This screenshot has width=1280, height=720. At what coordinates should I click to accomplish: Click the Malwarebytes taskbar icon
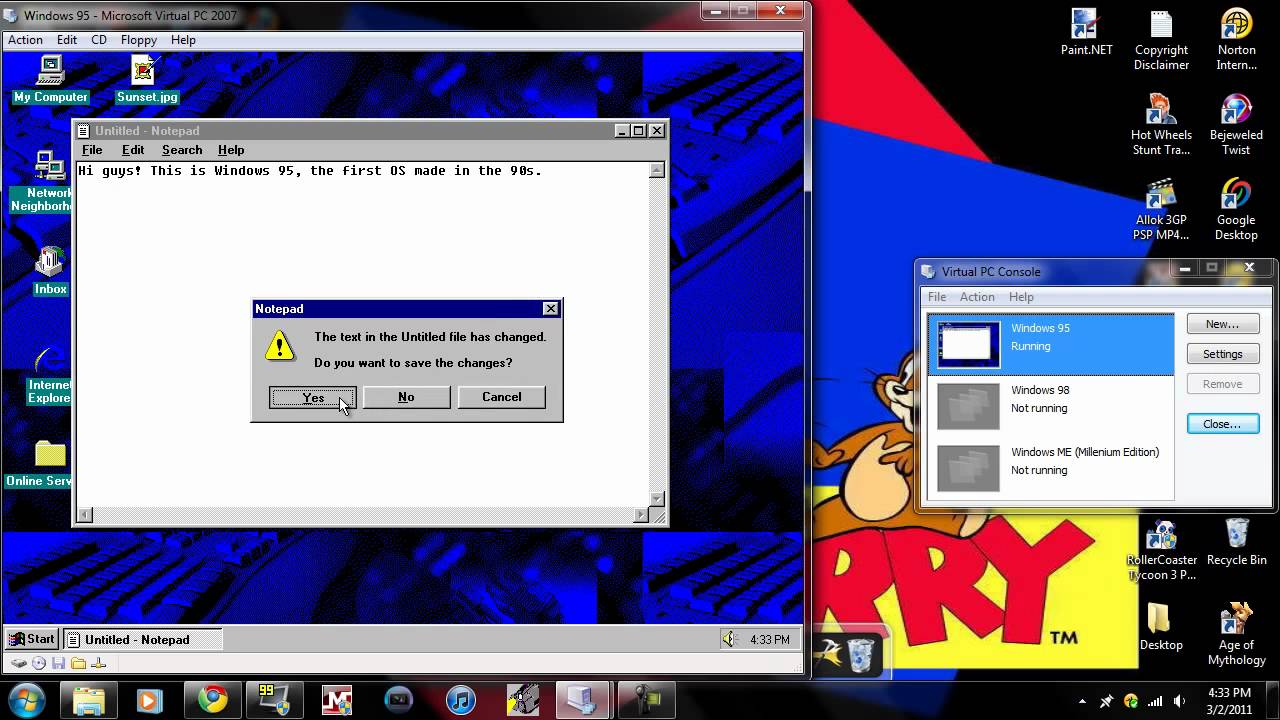[x=337, y=700]
